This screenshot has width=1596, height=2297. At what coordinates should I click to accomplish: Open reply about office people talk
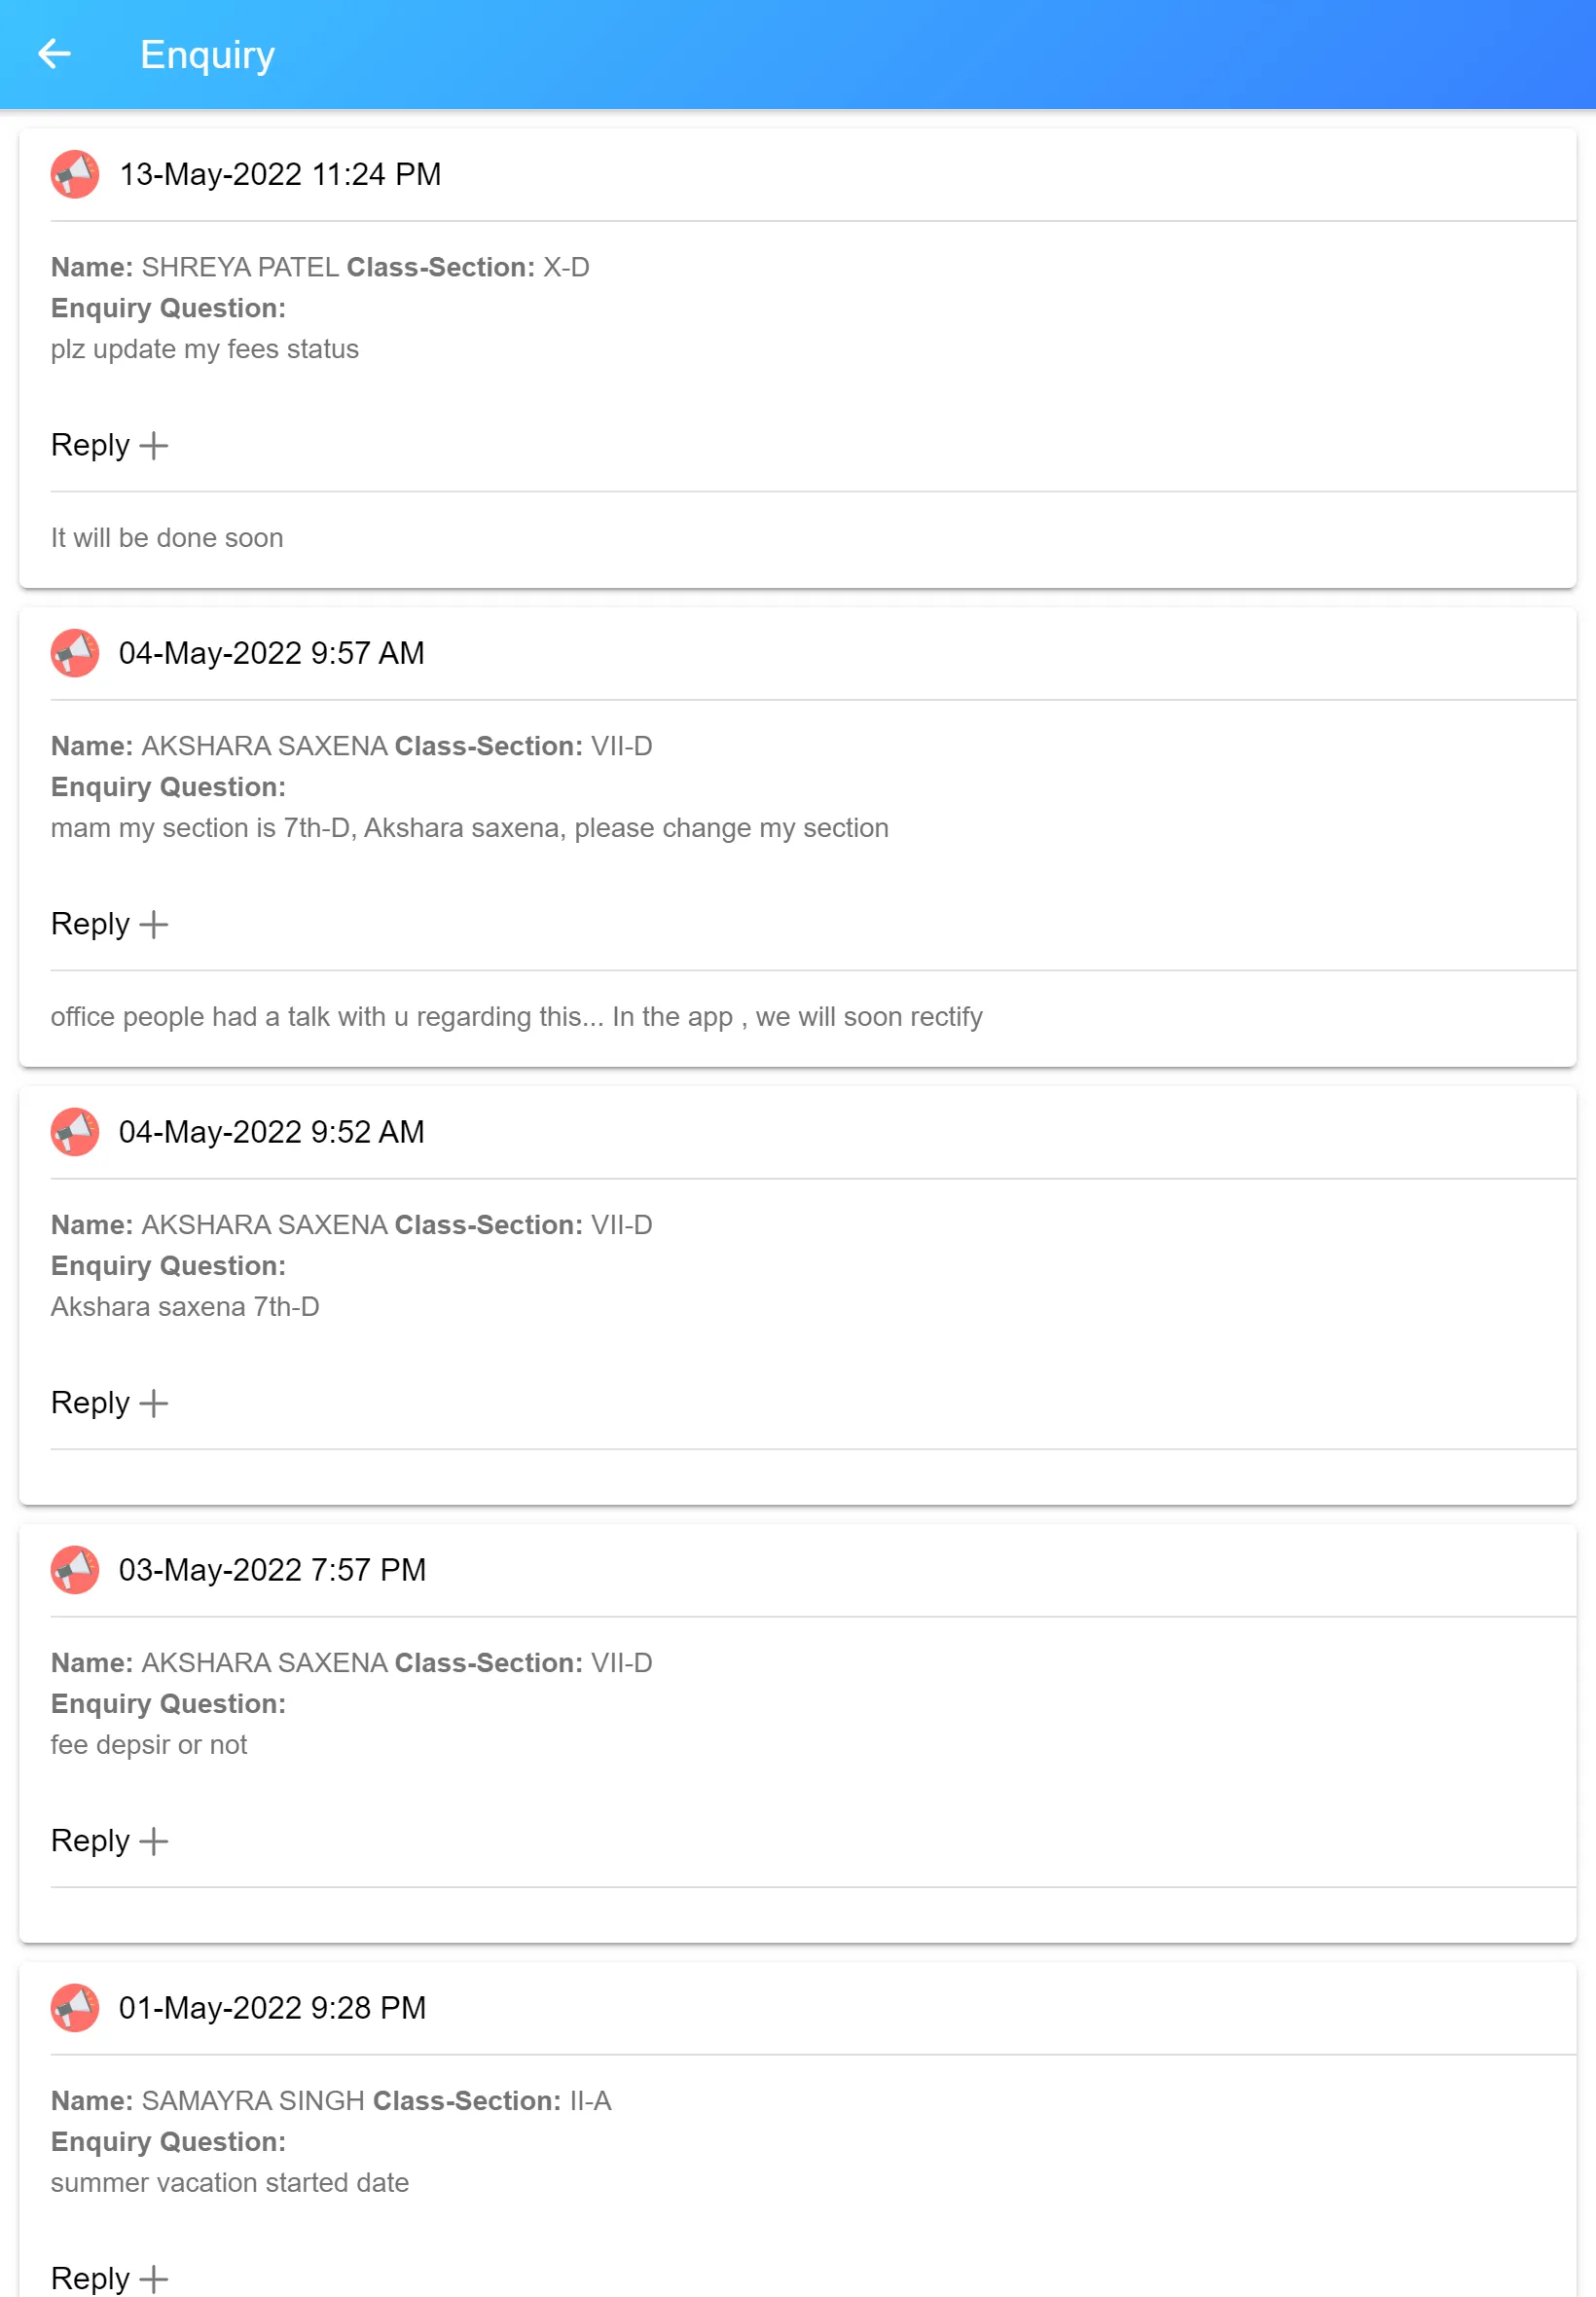tap(516, 1017)
